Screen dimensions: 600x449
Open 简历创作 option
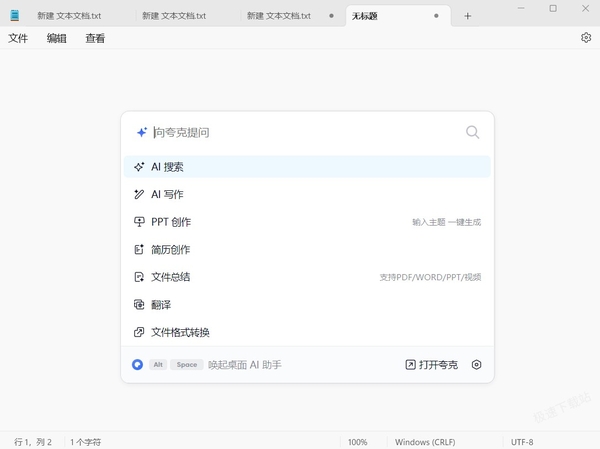coord(307,249)
